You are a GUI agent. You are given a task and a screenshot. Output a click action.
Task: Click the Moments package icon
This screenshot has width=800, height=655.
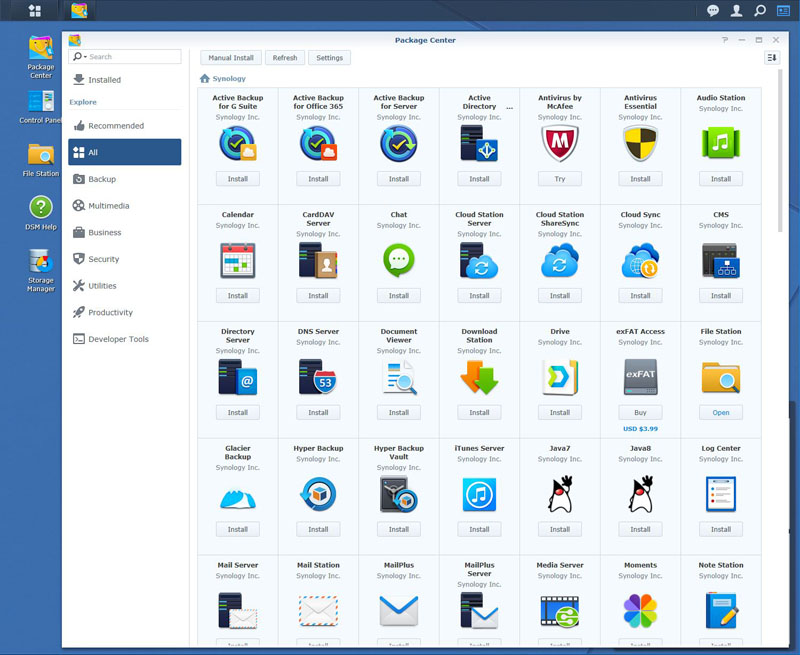[x=640, y=611]
